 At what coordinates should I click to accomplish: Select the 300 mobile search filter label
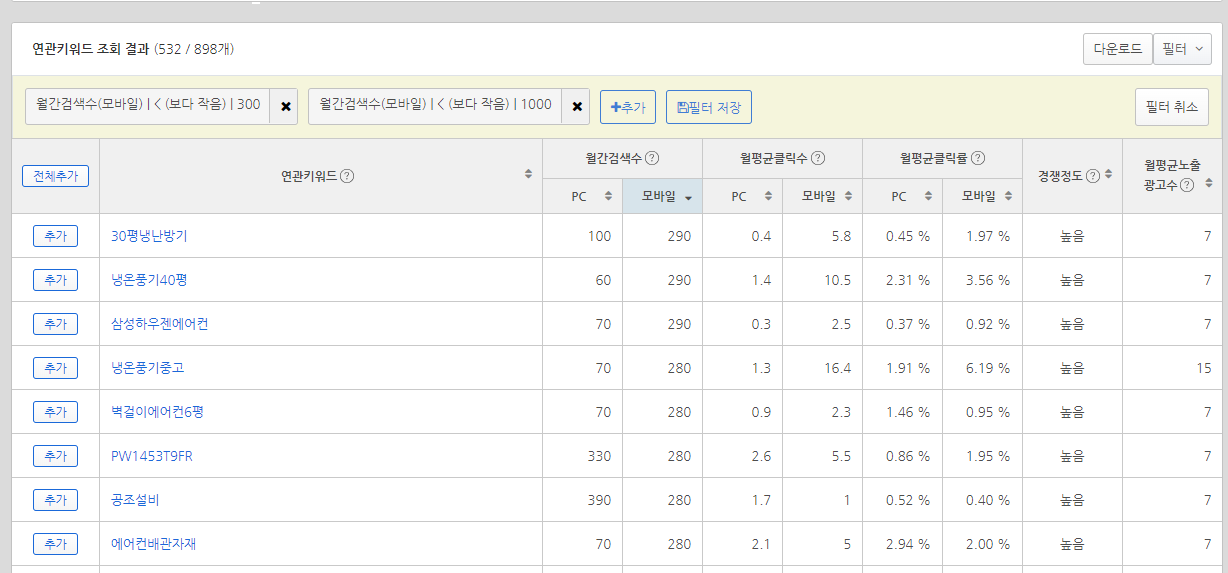[x=148, y=106]
